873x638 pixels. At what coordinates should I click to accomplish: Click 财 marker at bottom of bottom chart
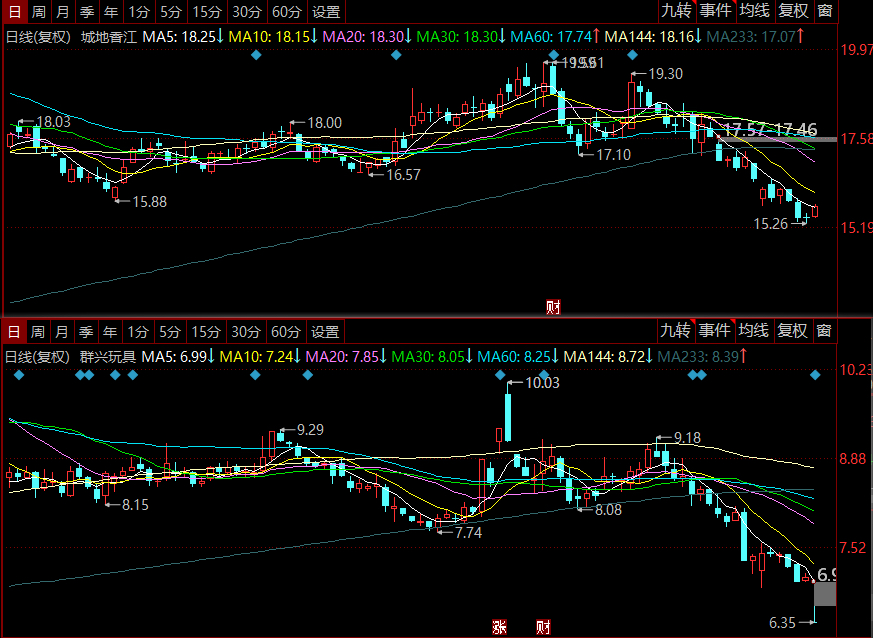pyautogui.click(x=543, y=627)
